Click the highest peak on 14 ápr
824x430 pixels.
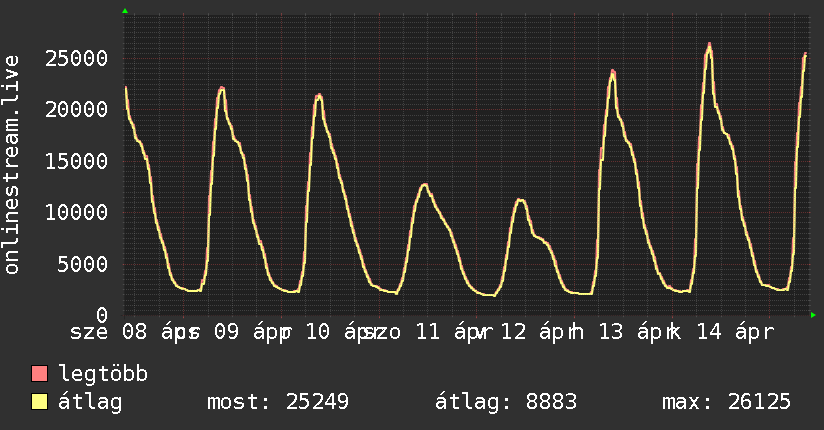709,46
